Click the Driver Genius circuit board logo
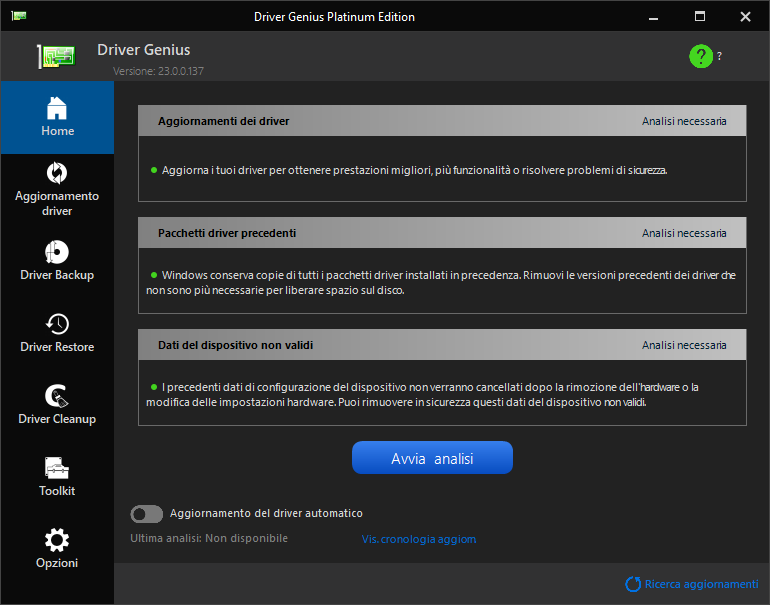Viewport: 770px width, 605px height. [x=56, y=56]
